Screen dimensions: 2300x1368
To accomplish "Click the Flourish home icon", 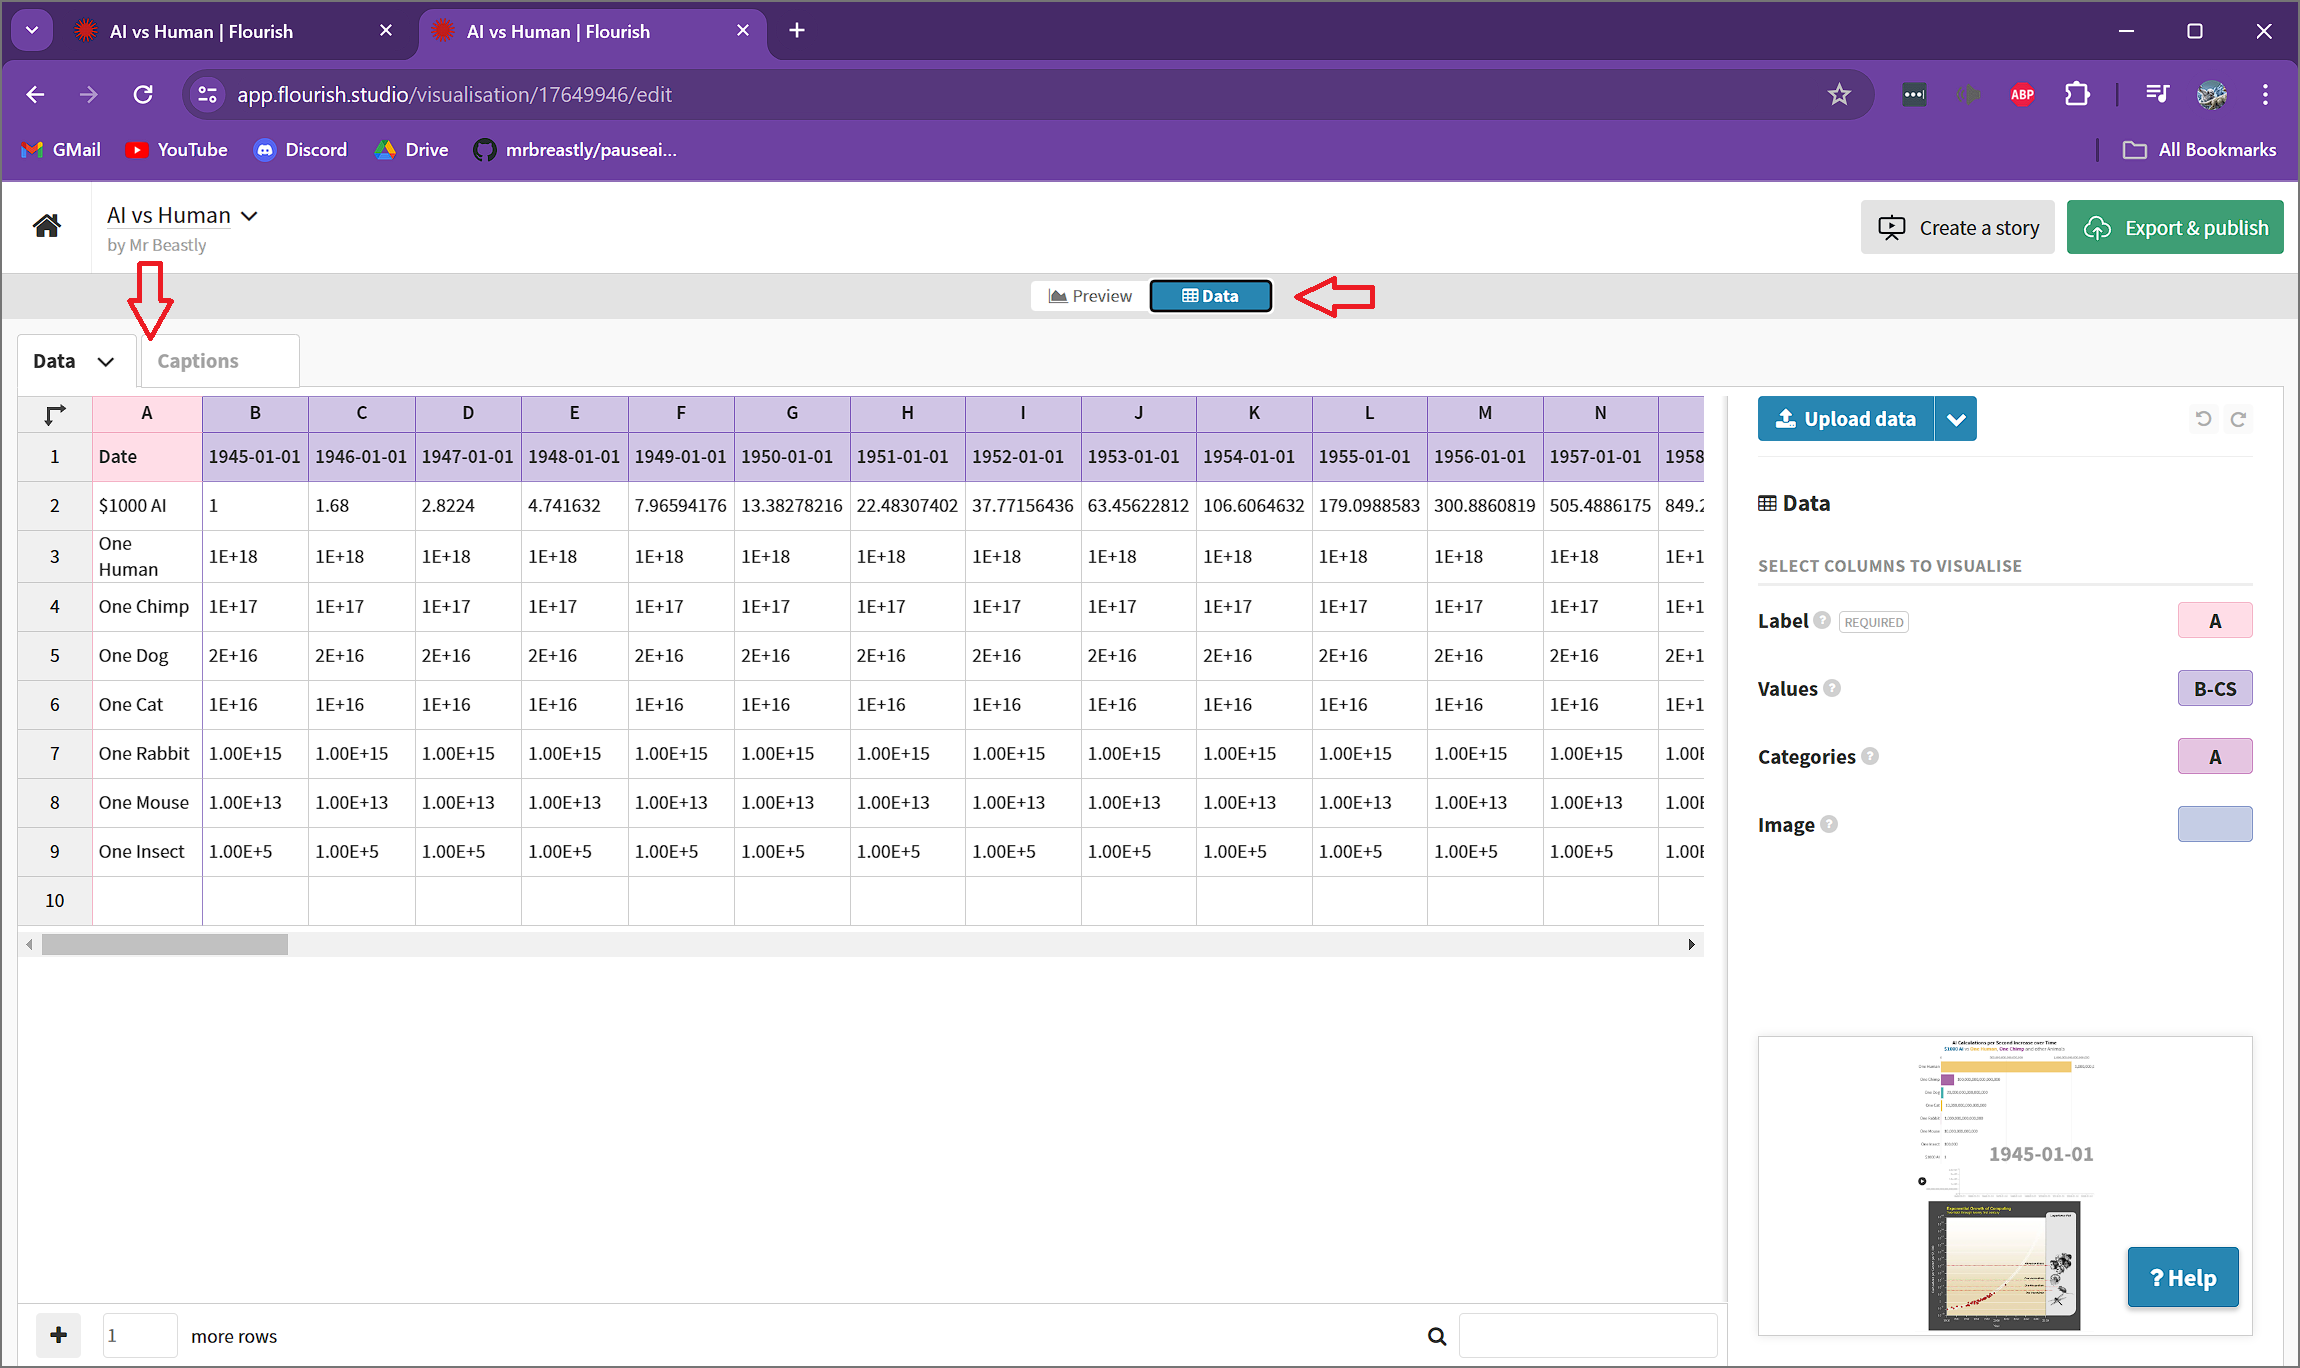I will coord(46,226).
